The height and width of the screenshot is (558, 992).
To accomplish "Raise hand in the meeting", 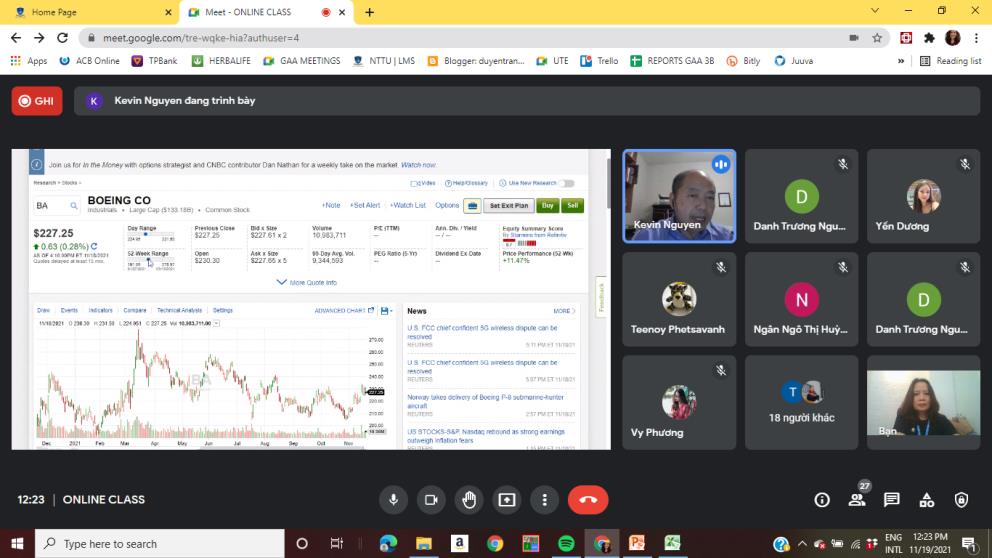I will tap(469, 500).
